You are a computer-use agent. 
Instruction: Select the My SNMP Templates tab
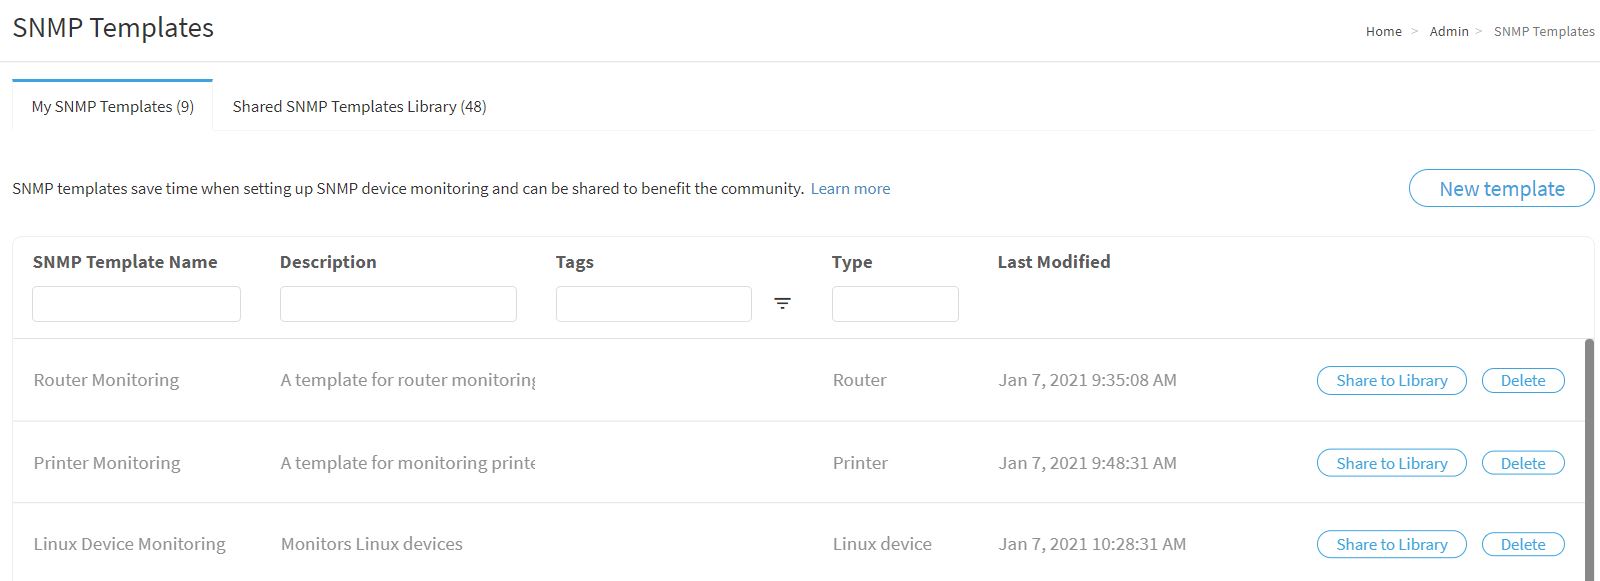point(113,106)
